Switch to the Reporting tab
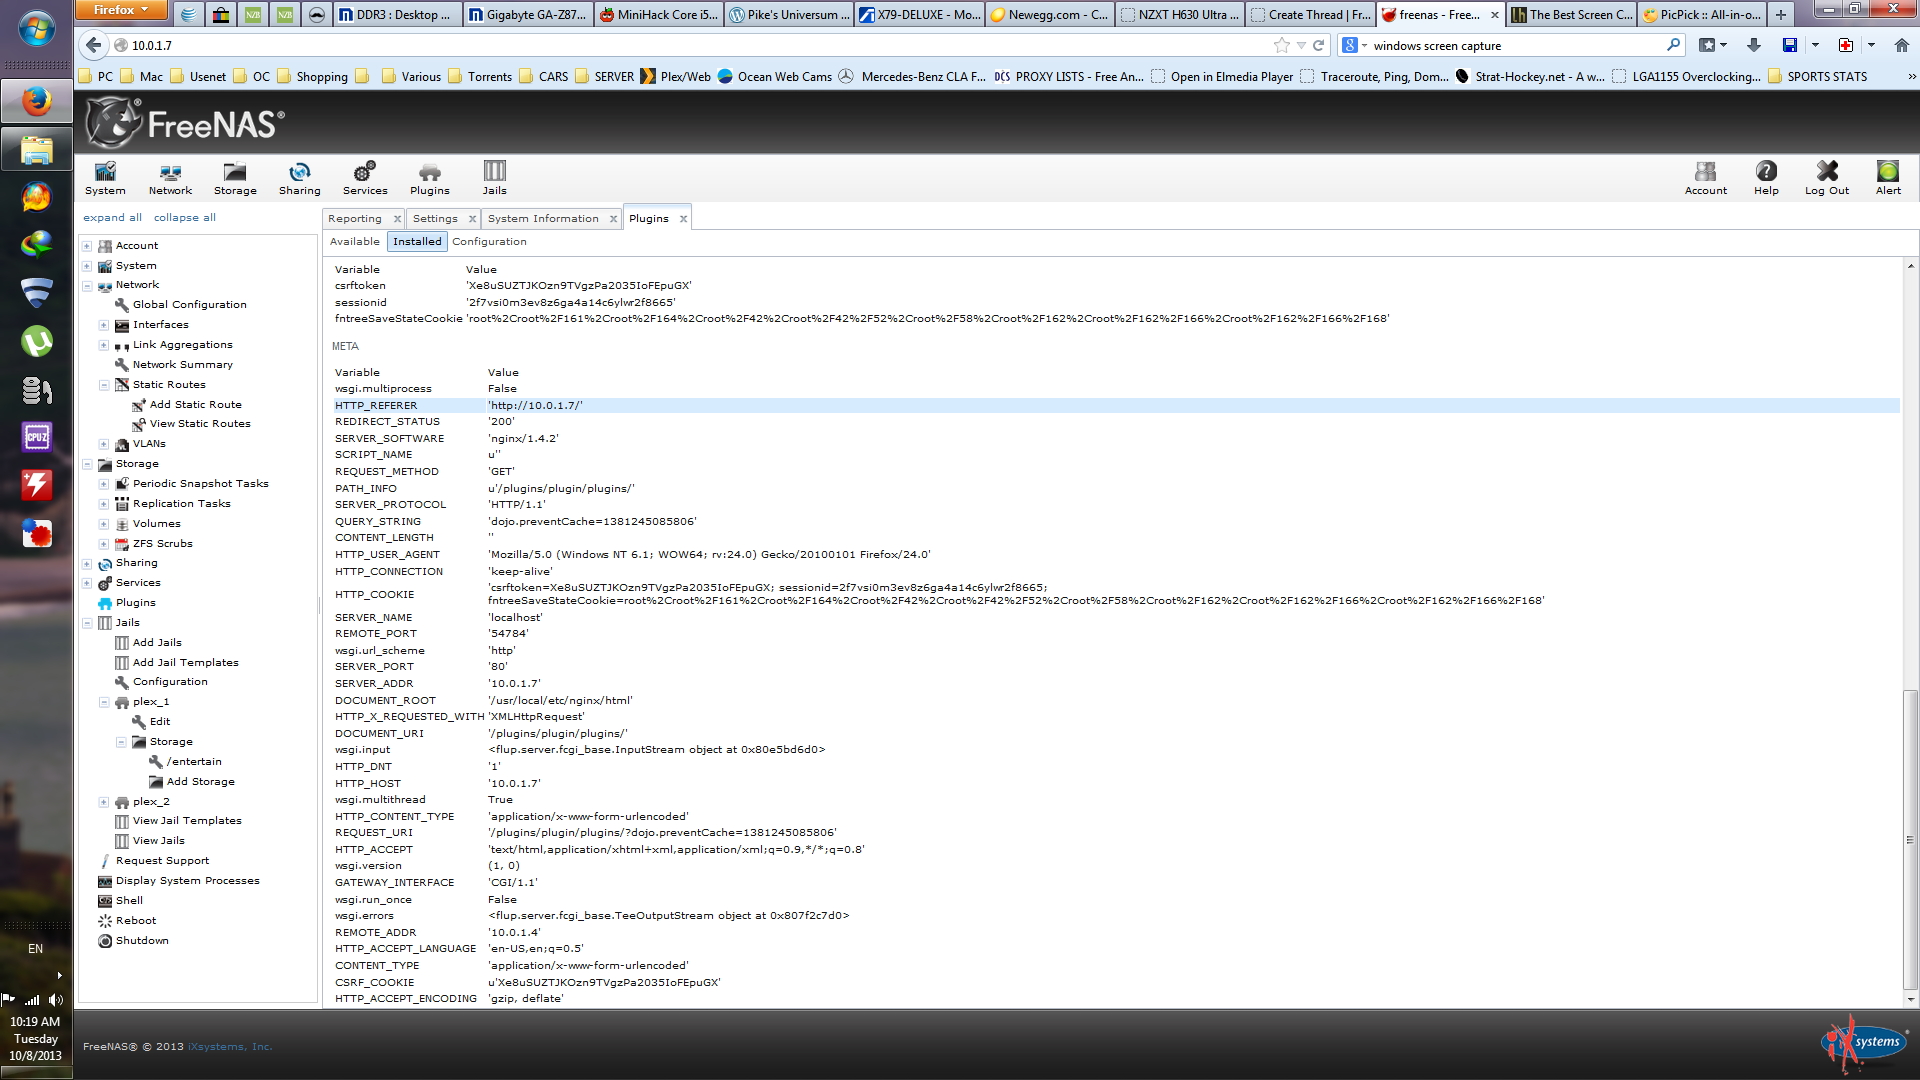Viewport: 1920px width, 1080px height. coord(355,218)
